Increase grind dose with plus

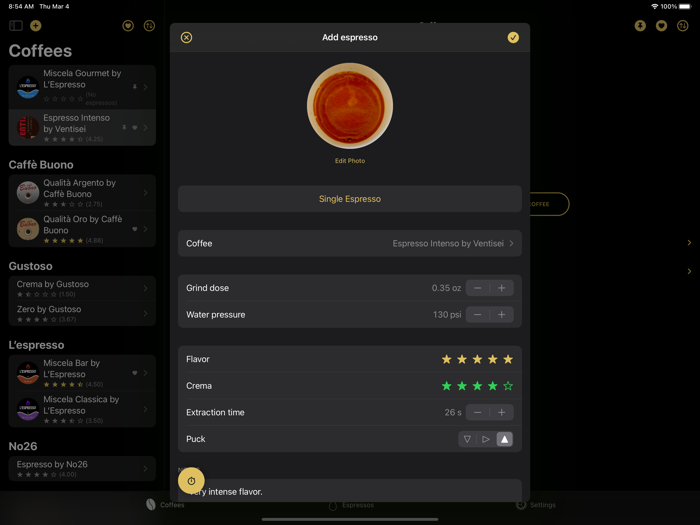[x=502, y=288]
